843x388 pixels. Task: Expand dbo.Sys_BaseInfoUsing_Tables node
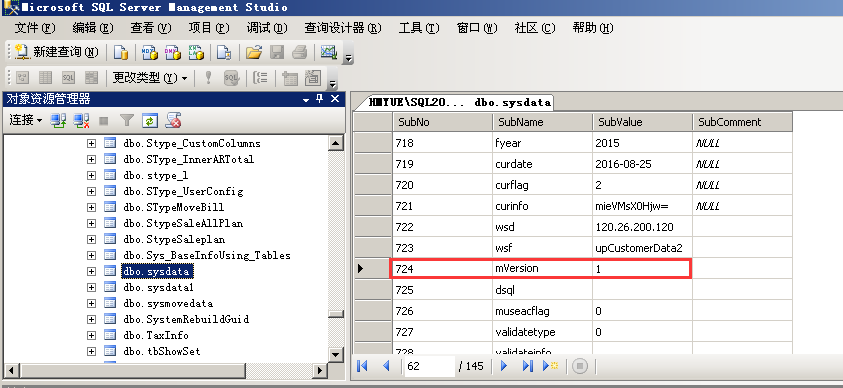click(91, 255)
